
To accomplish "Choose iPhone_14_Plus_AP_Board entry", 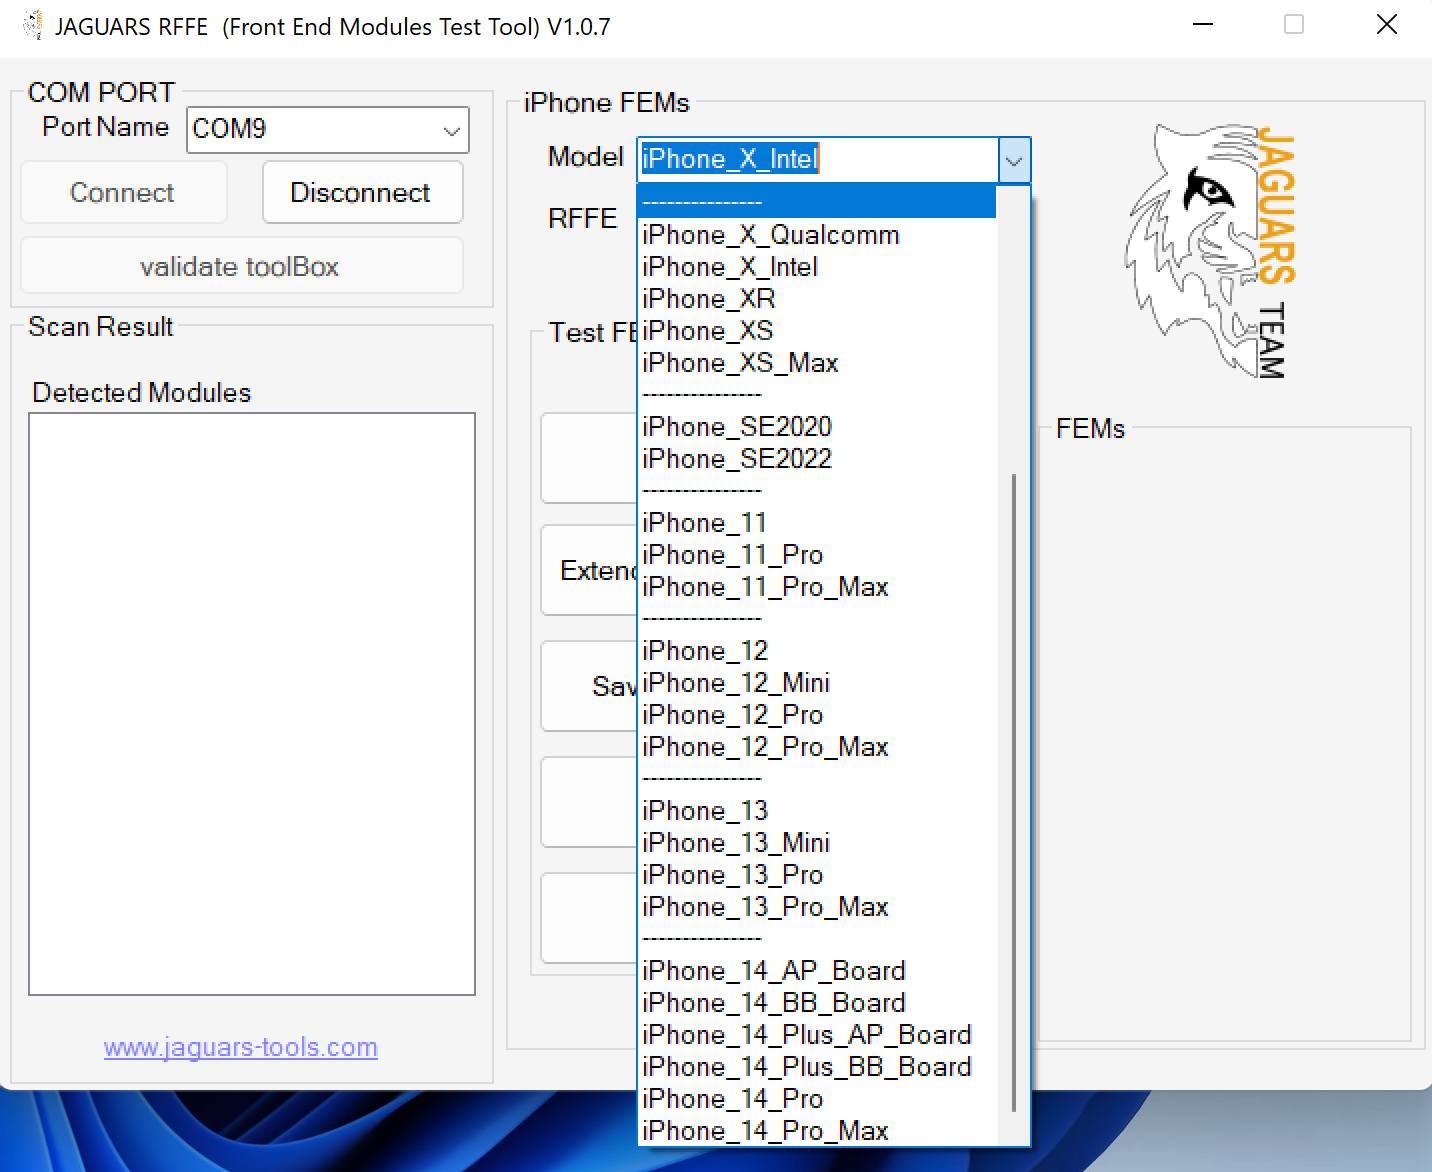I will [x=818, y=1035].
